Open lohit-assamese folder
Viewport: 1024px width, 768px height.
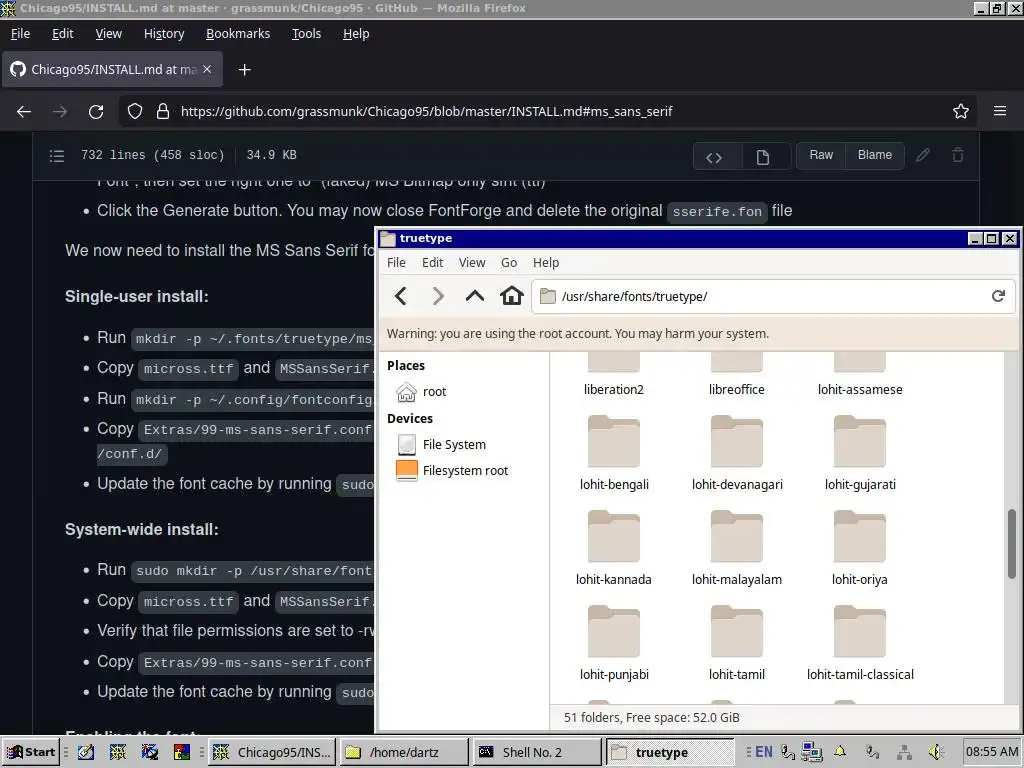[860, 375]
